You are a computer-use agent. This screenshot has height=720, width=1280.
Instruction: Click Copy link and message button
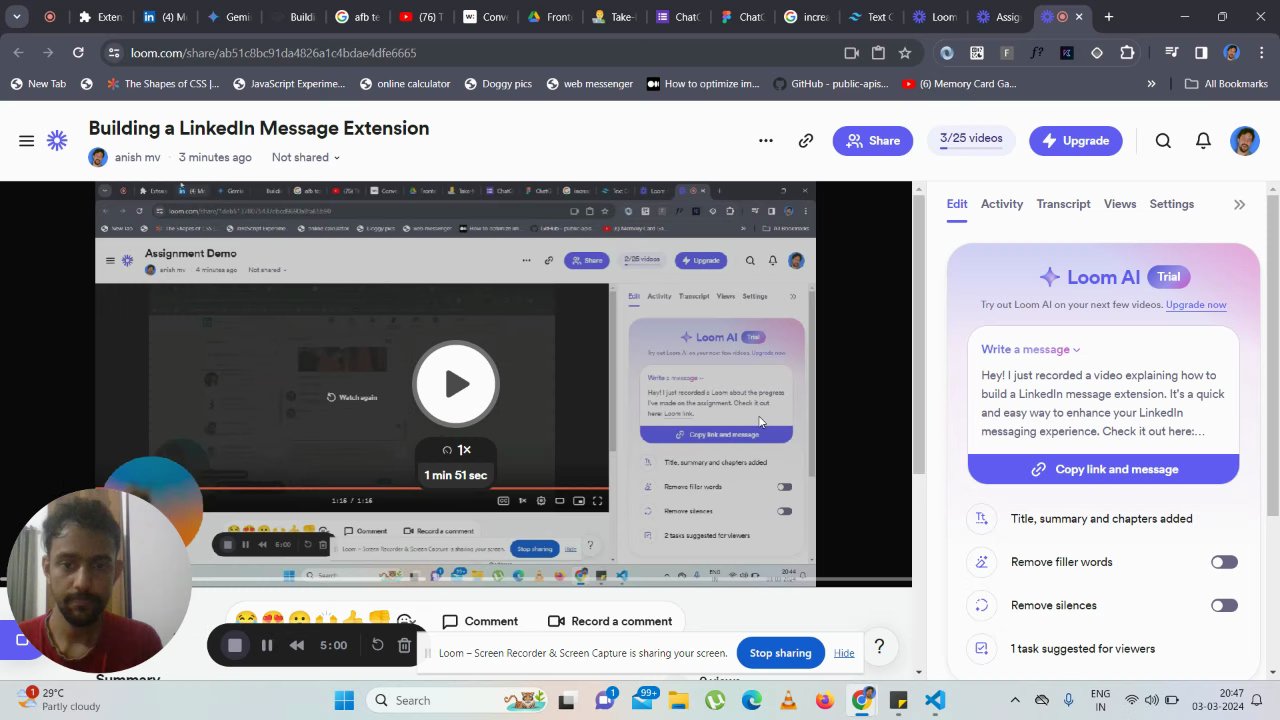[1103, 469]
